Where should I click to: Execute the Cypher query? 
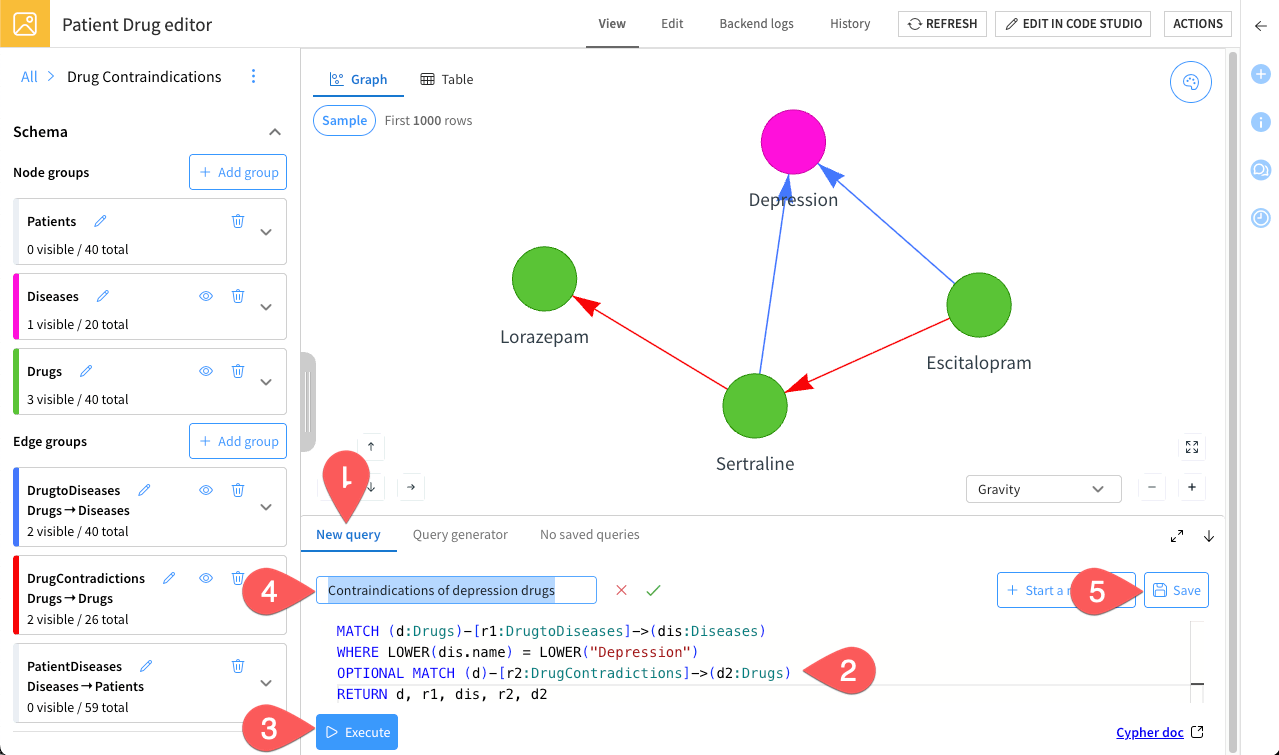(357, 732)
